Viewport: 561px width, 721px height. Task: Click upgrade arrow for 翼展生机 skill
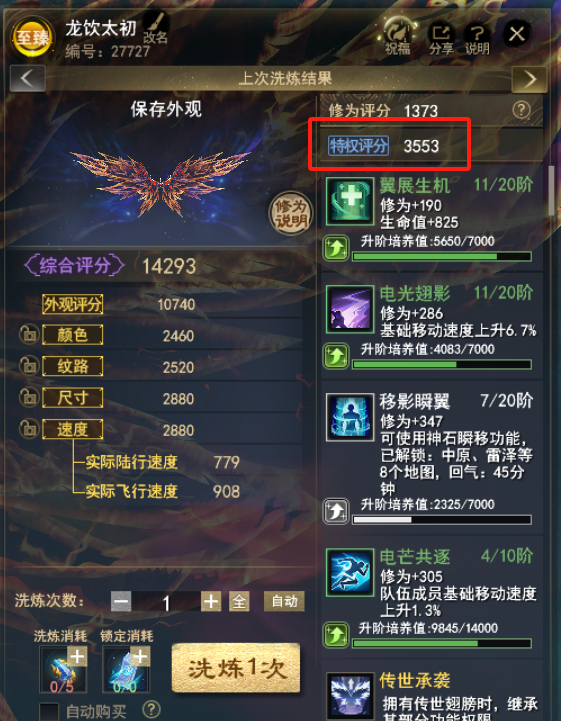[x=336, y=248]
